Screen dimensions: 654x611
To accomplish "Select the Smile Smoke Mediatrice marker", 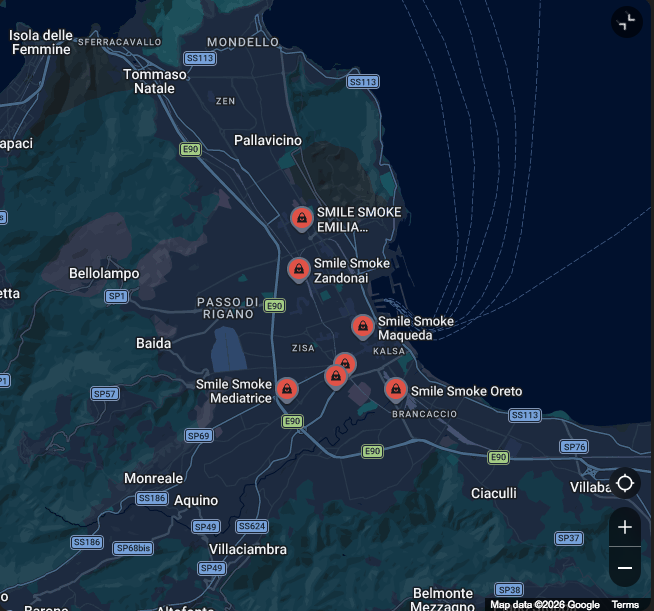I will click(x=287, y=389).
